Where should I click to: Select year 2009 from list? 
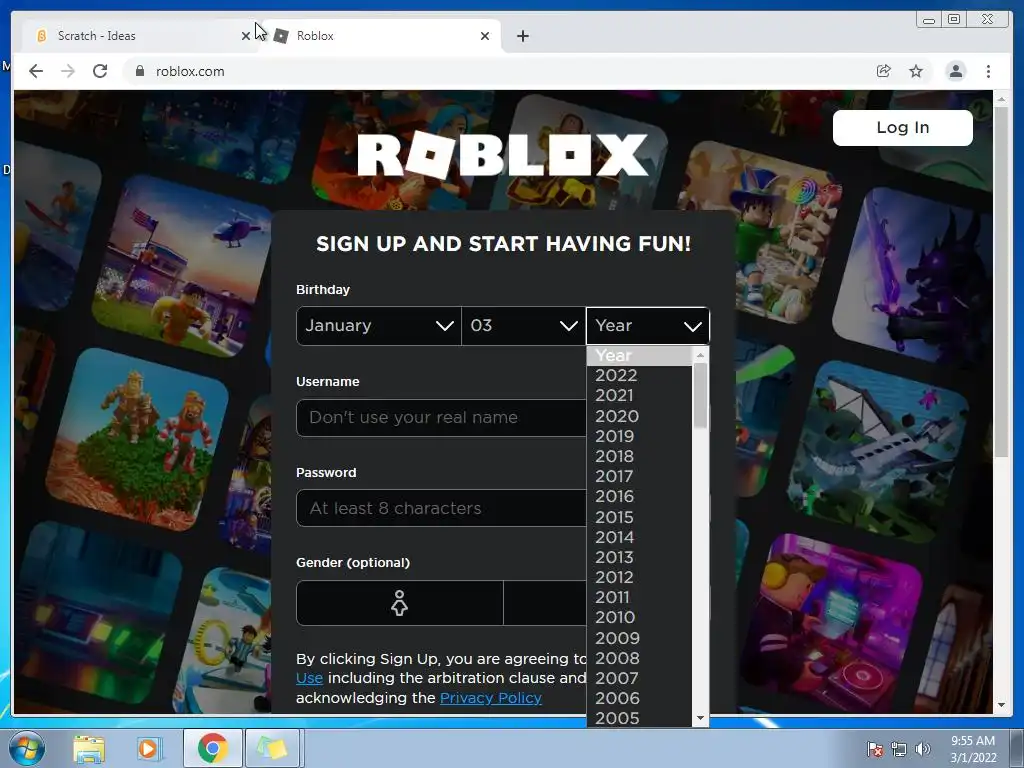click(639, 638)
